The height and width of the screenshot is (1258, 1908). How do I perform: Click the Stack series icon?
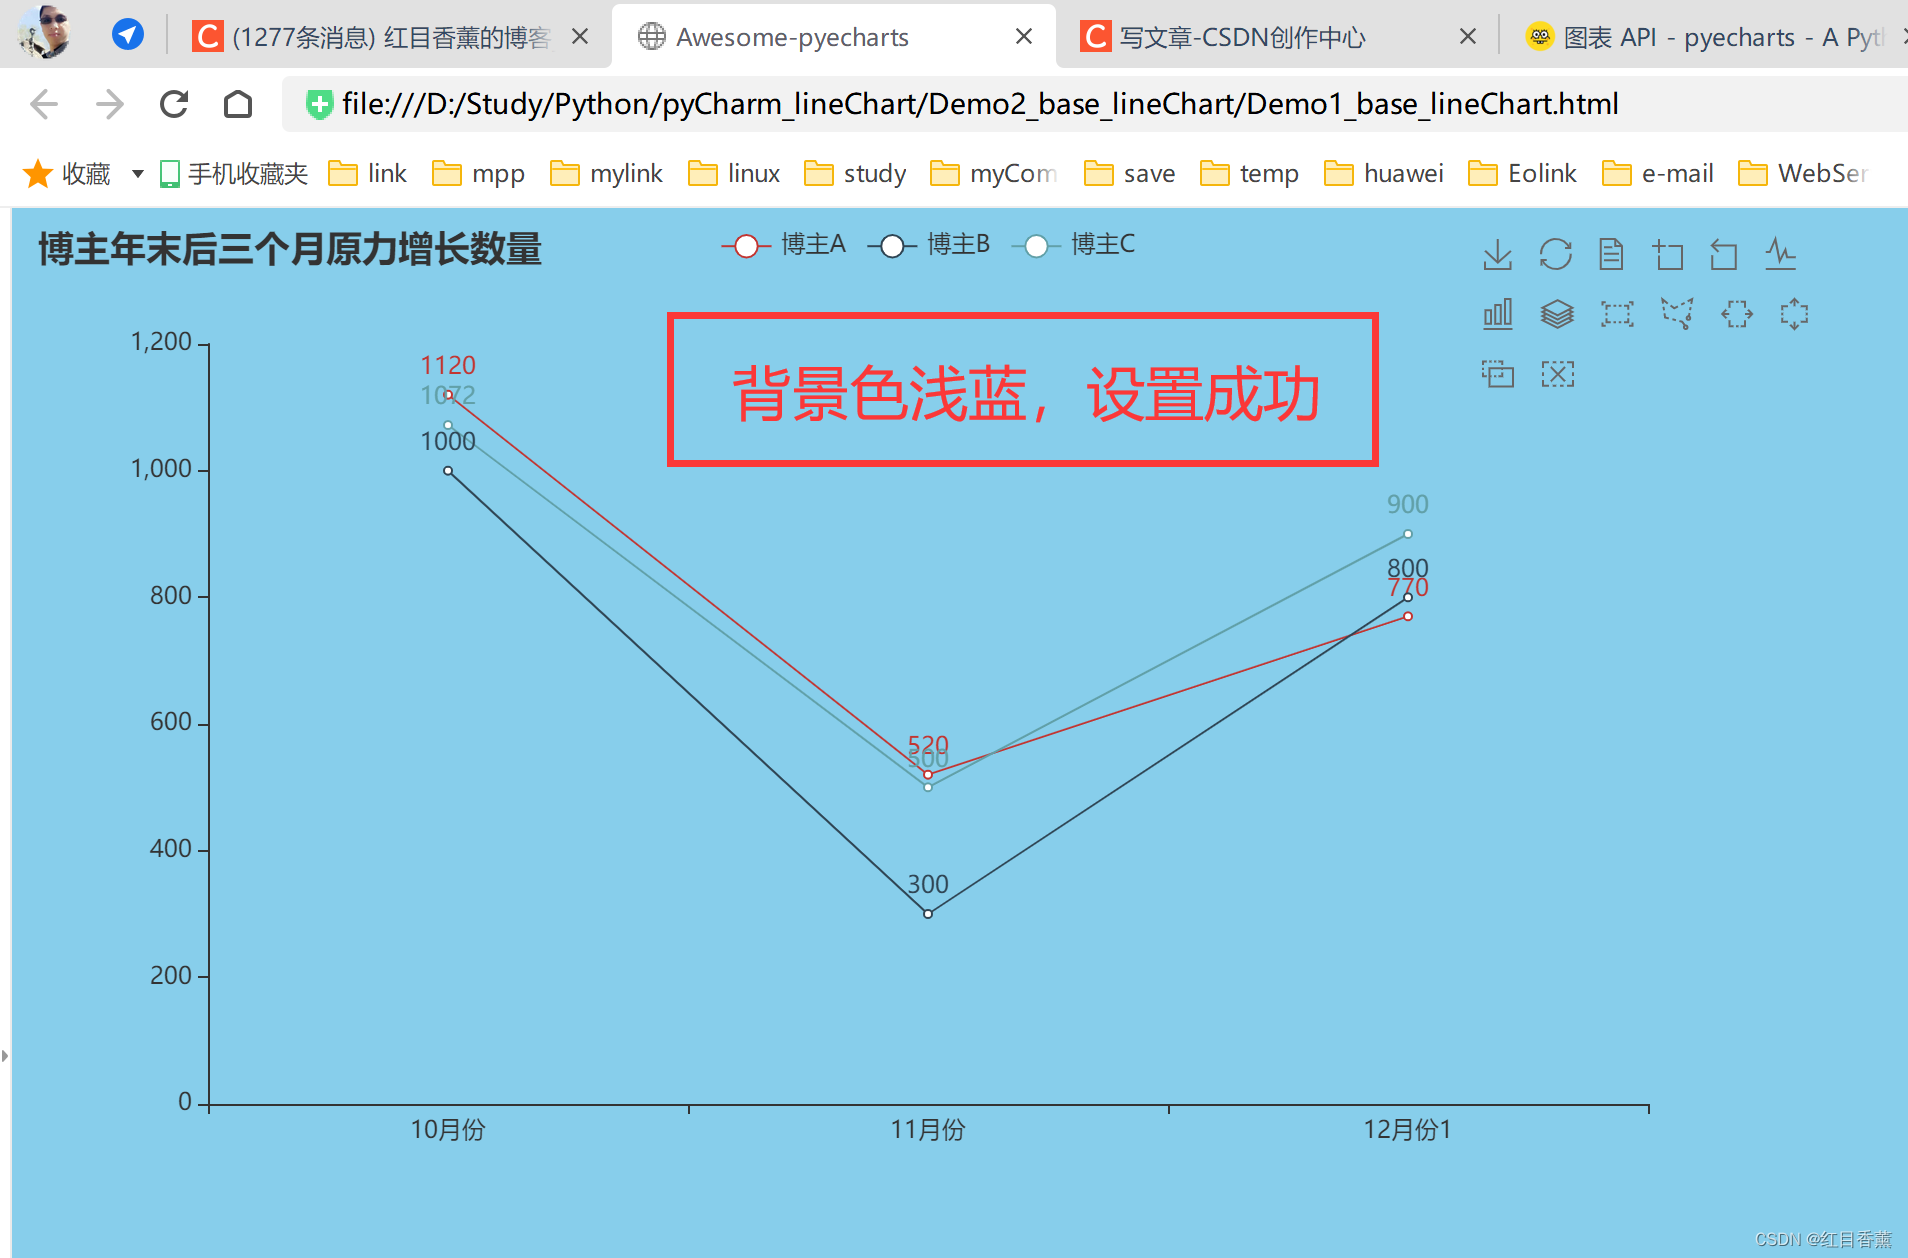pos(1556,313)
